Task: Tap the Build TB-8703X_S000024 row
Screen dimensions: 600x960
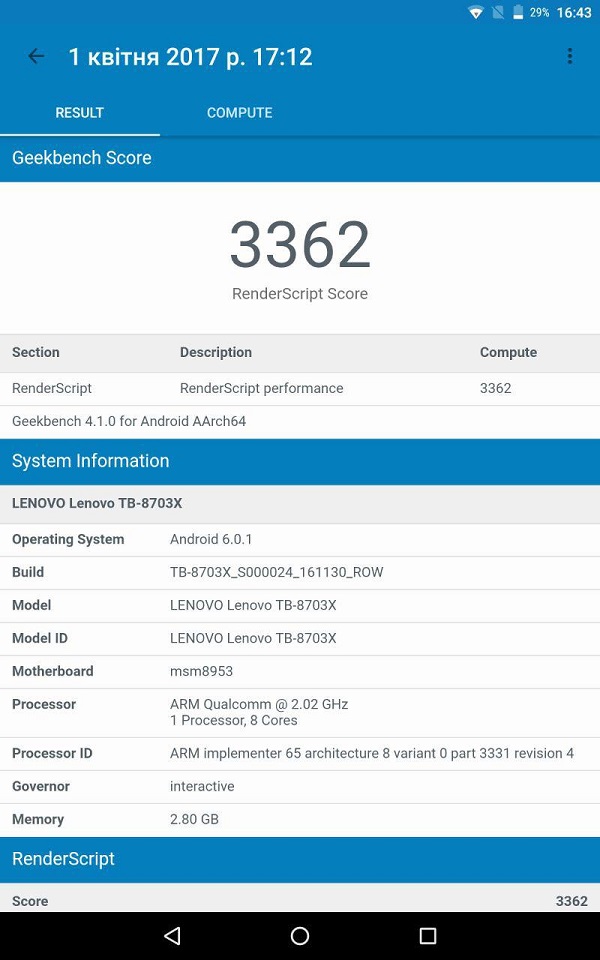Action: (x=300, y=572)
